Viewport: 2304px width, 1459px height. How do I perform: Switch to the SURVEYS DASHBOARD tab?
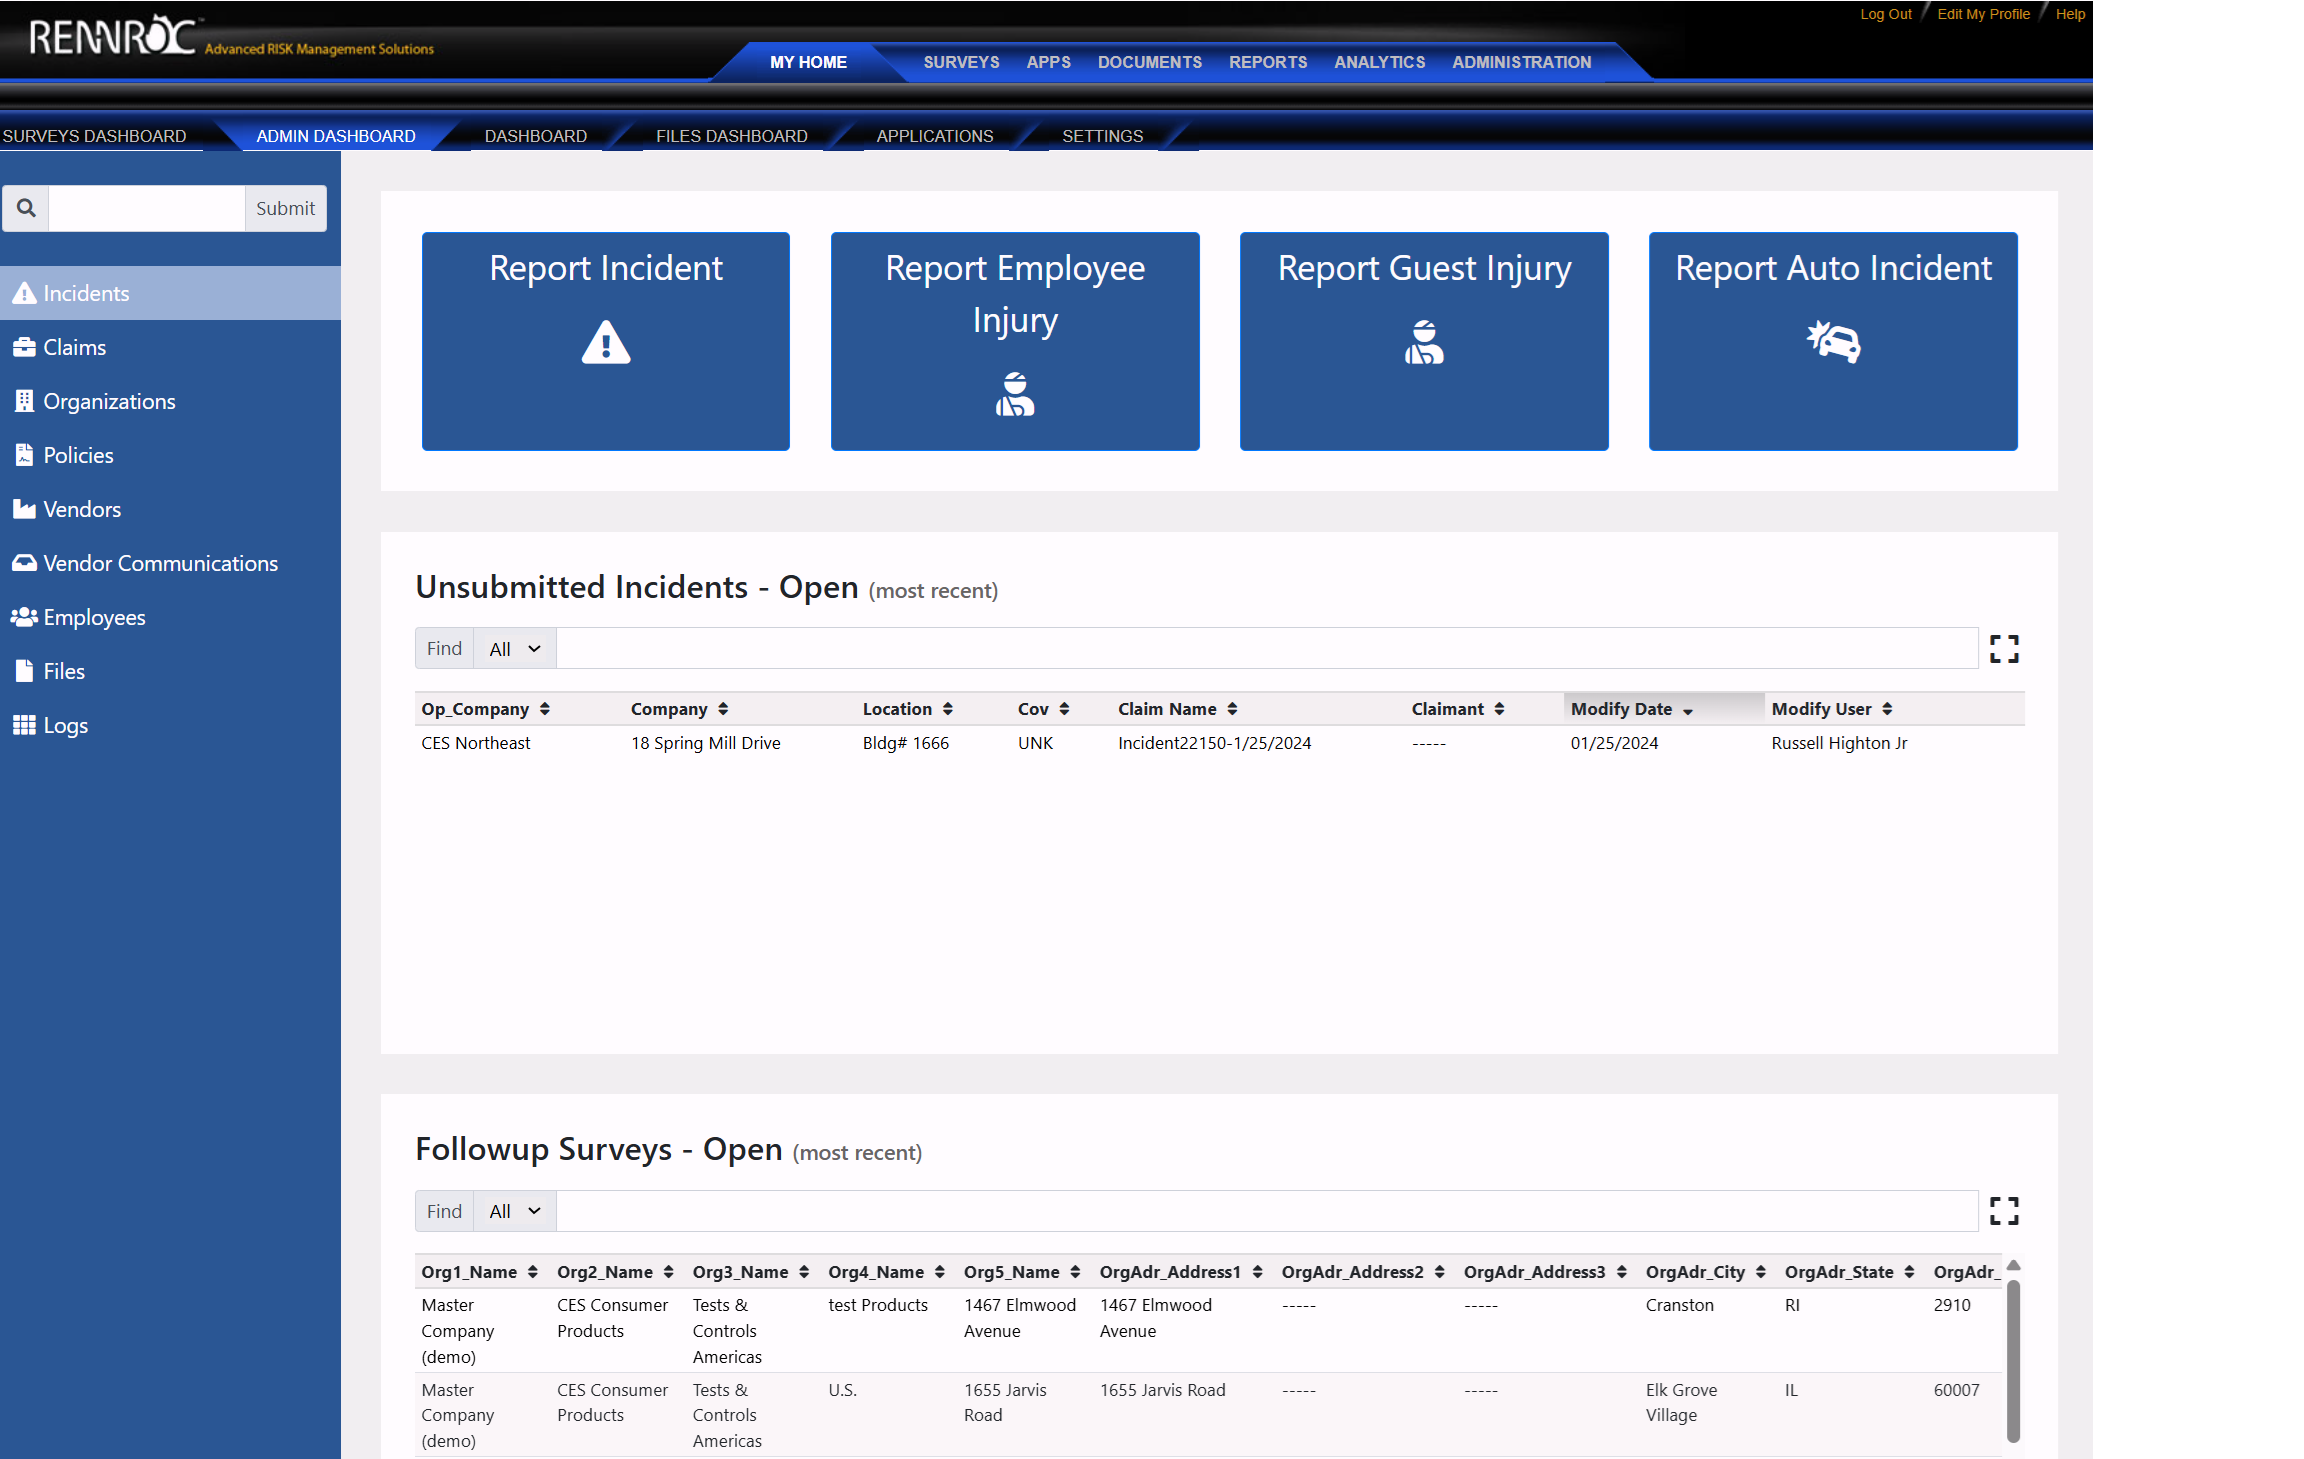[94, 136]
